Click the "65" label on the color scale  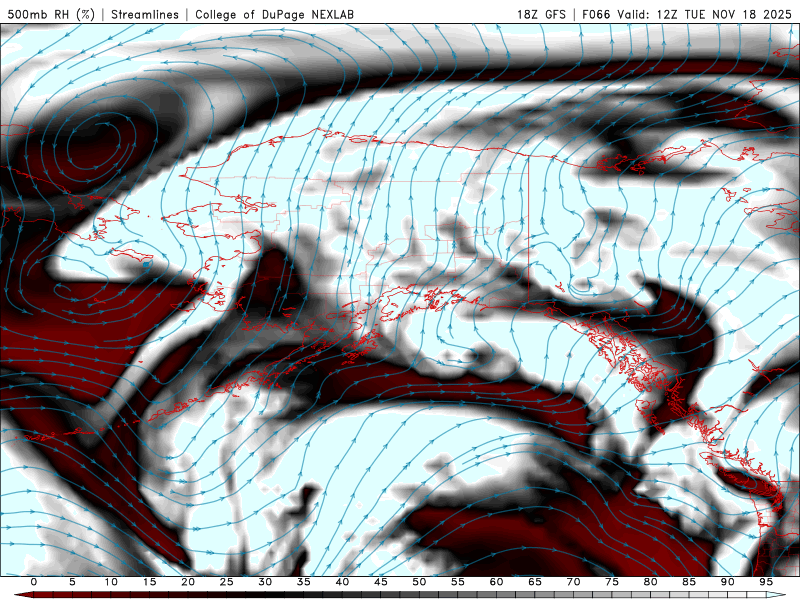tap(535, 582)
